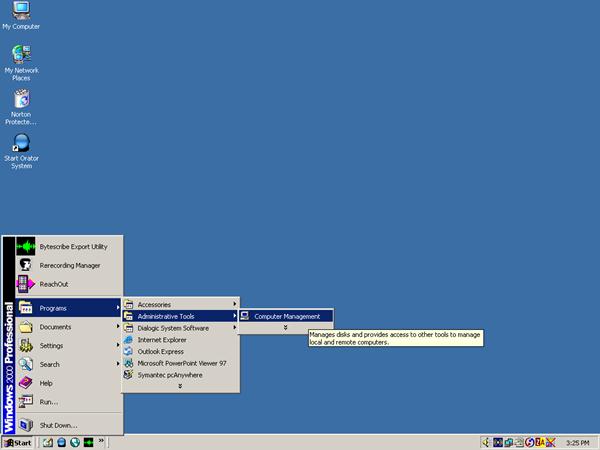
Task: Launch Symantec pcAnywhere from Programs
Action: [181, 375]
